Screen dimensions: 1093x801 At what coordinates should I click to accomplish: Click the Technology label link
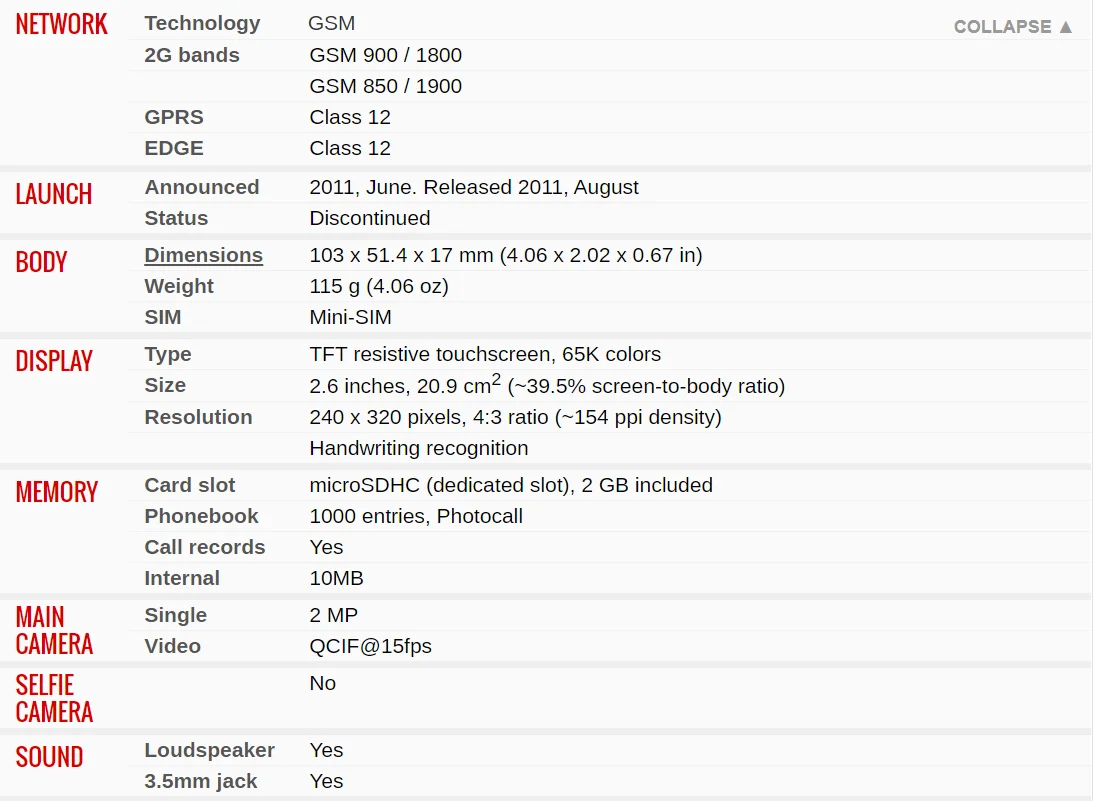pyautogui.click(x=202, y=23)
